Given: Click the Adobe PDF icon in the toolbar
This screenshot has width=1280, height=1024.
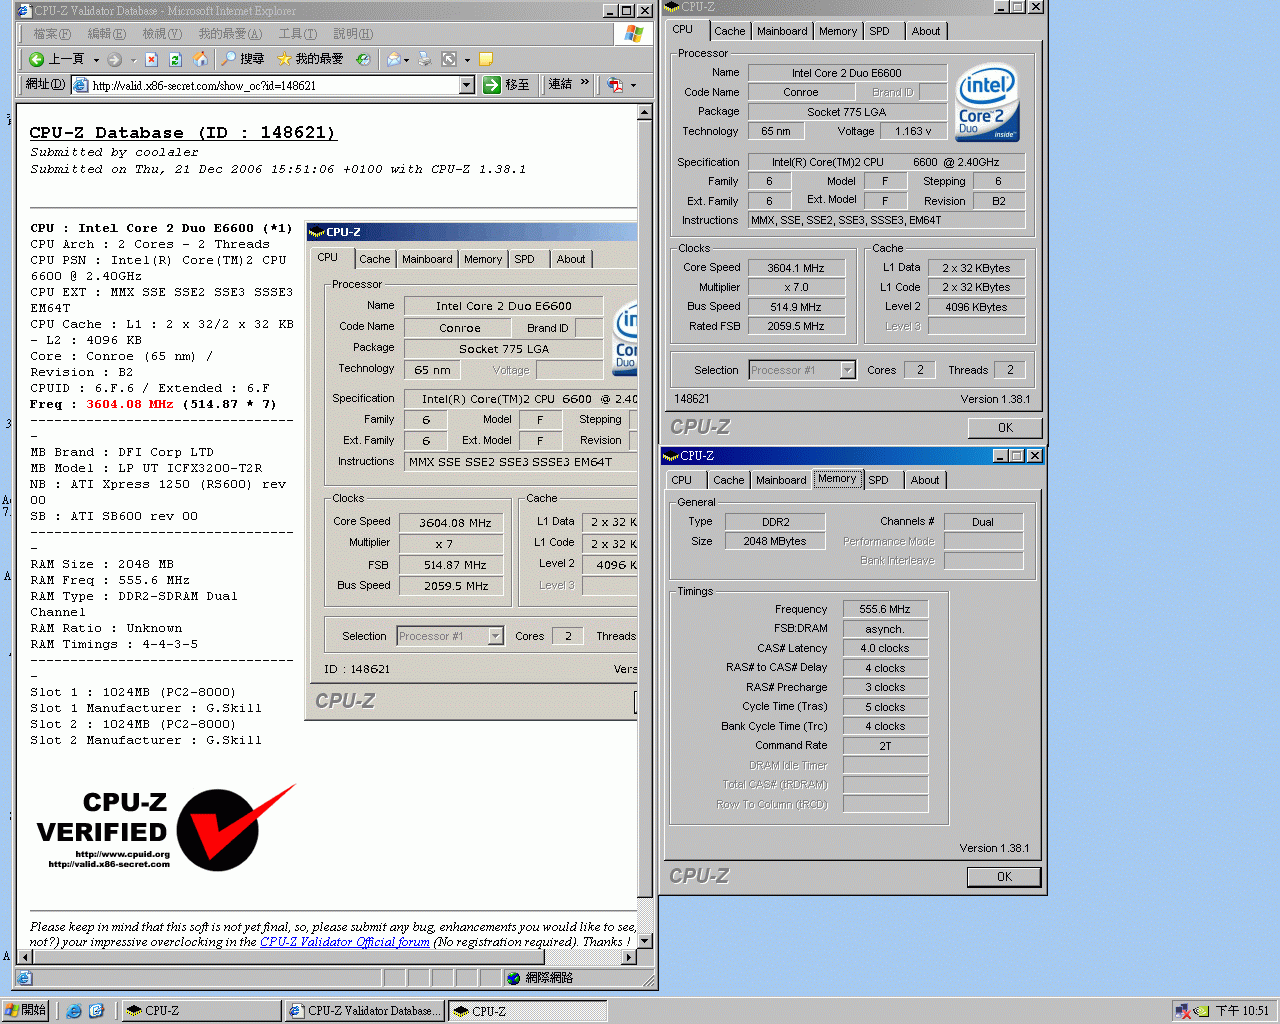Looking at the screenshot, I should [x=615, y=85].
